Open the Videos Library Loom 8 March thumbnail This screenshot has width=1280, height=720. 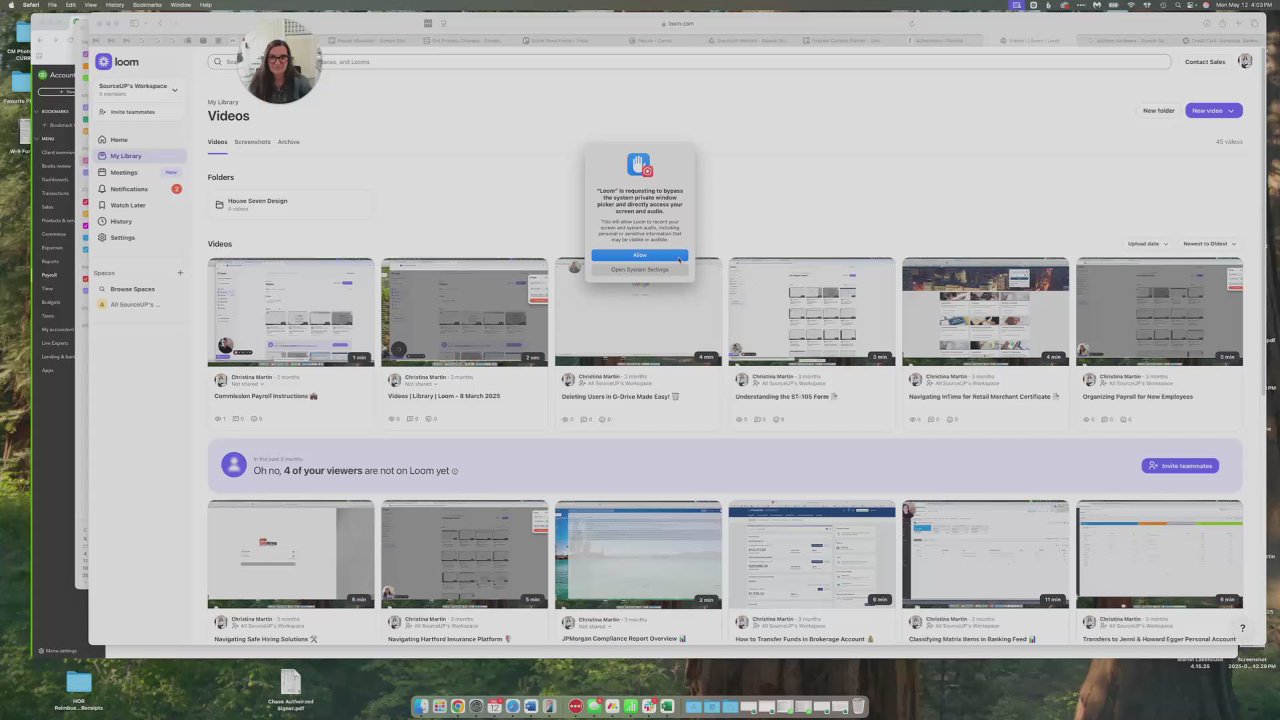coord(464,312)
